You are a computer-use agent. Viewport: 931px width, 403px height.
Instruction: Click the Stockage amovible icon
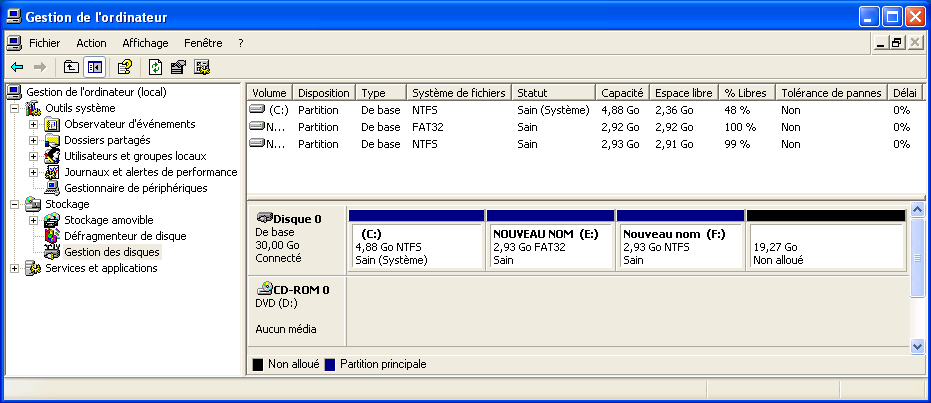pos(52,220)
